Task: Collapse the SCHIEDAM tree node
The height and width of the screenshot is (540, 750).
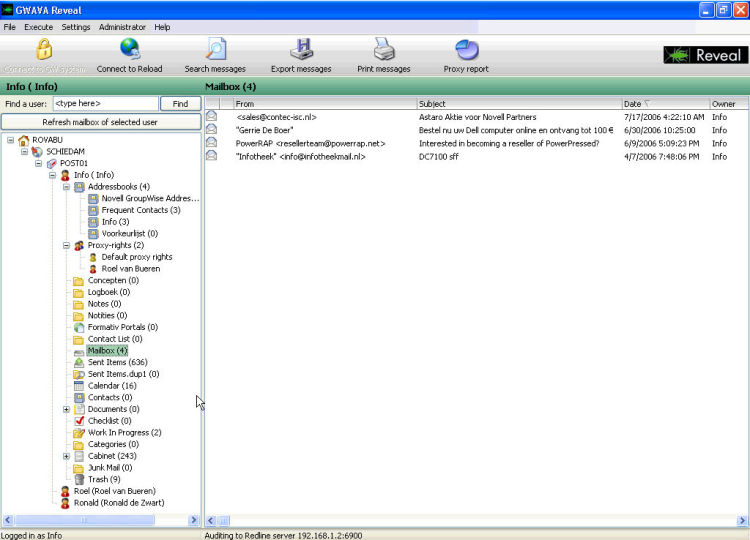Action: (24, 152)
